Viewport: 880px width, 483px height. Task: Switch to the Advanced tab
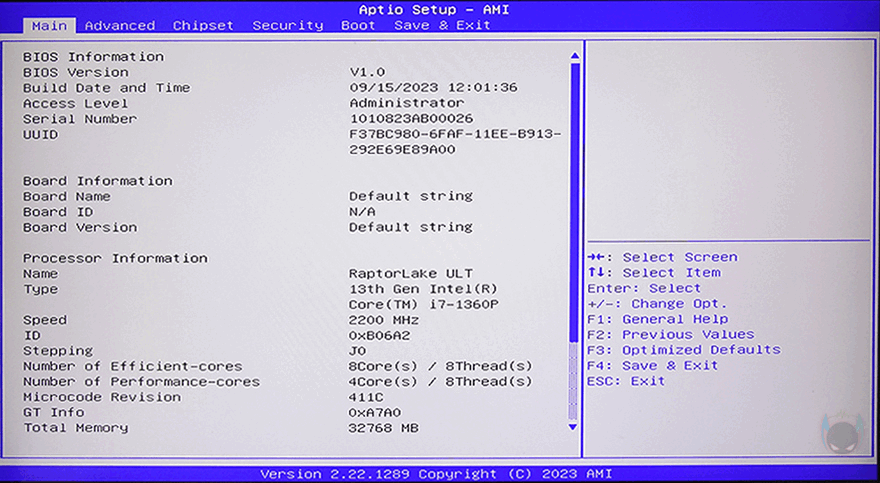coord(119,25)
